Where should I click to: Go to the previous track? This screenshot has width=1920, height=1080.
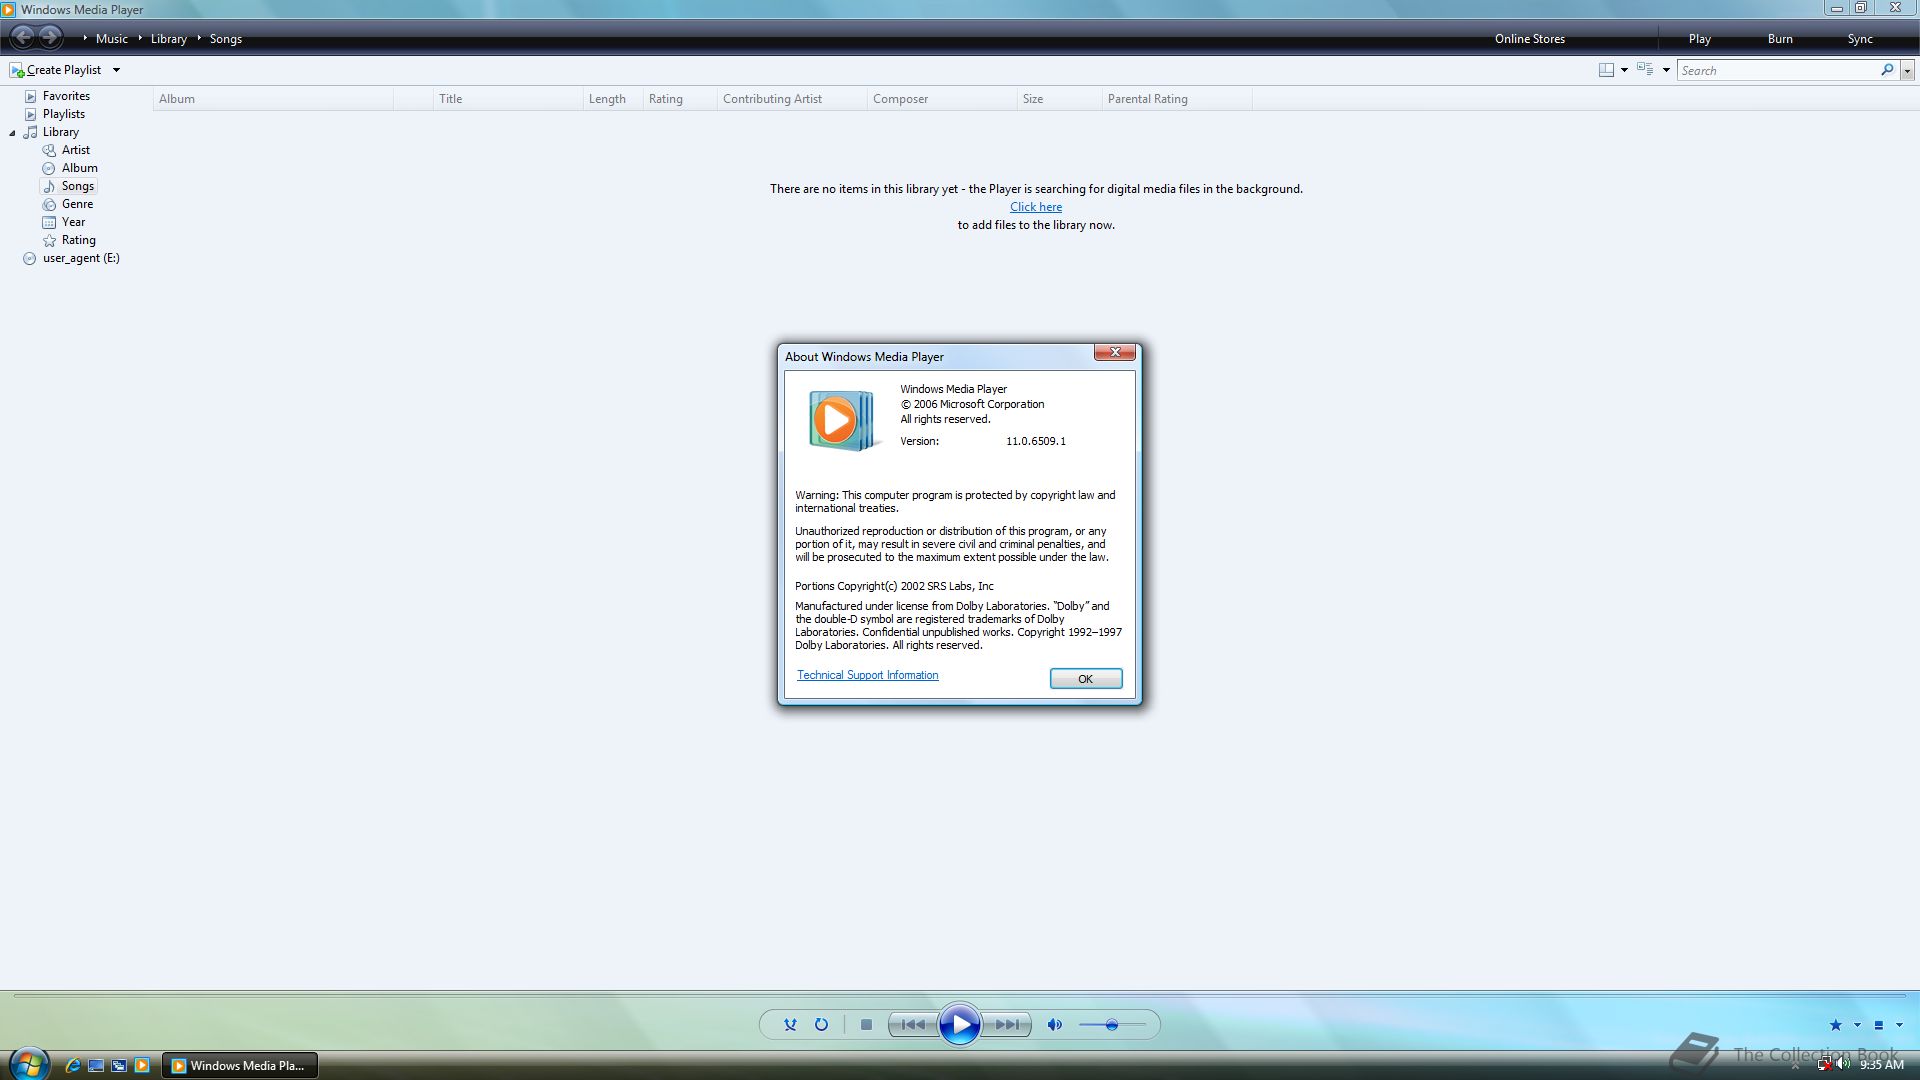point(913,1024)
